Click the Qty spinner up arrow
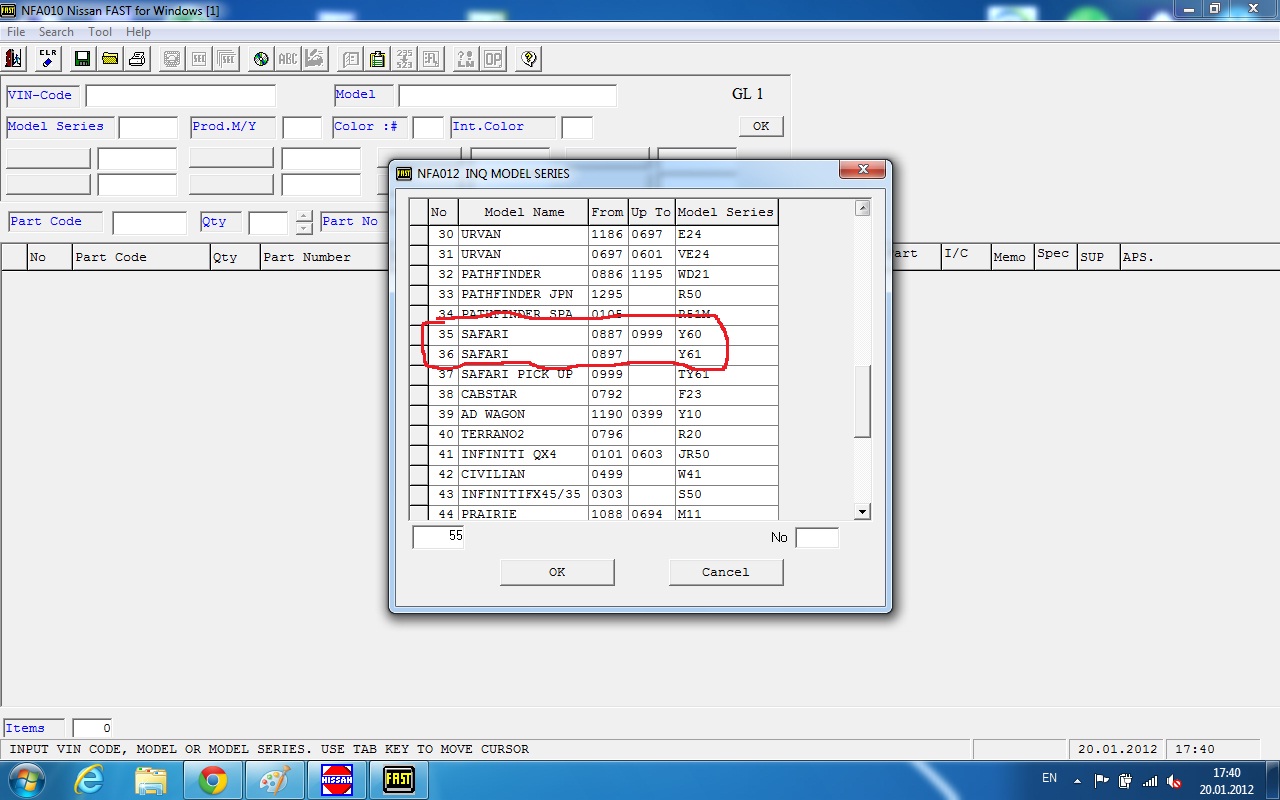Image resolution: width=1280 pixels, height=800 pixels. point(304,216)
